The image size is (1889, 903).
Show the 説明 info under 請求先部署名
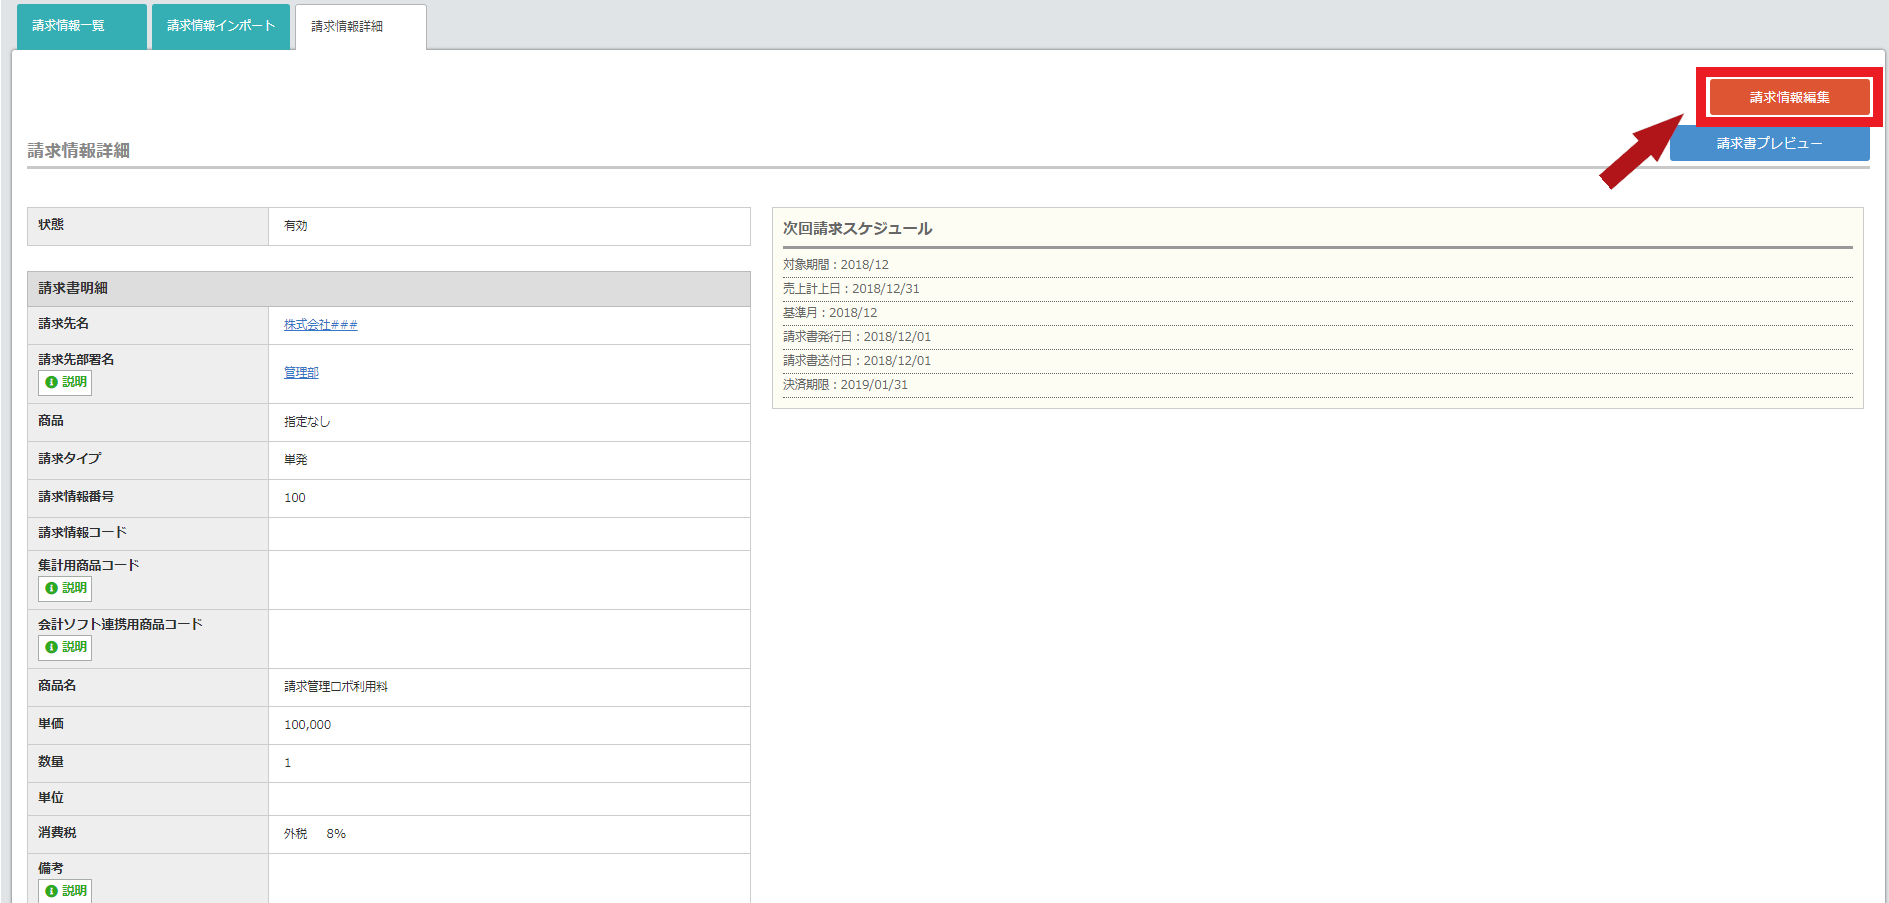[x=66, y=382]
